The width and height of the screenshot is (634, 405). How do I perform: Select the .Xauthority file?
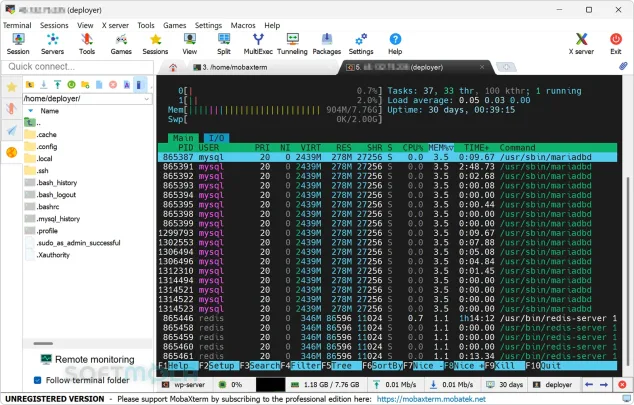point(47,255)
